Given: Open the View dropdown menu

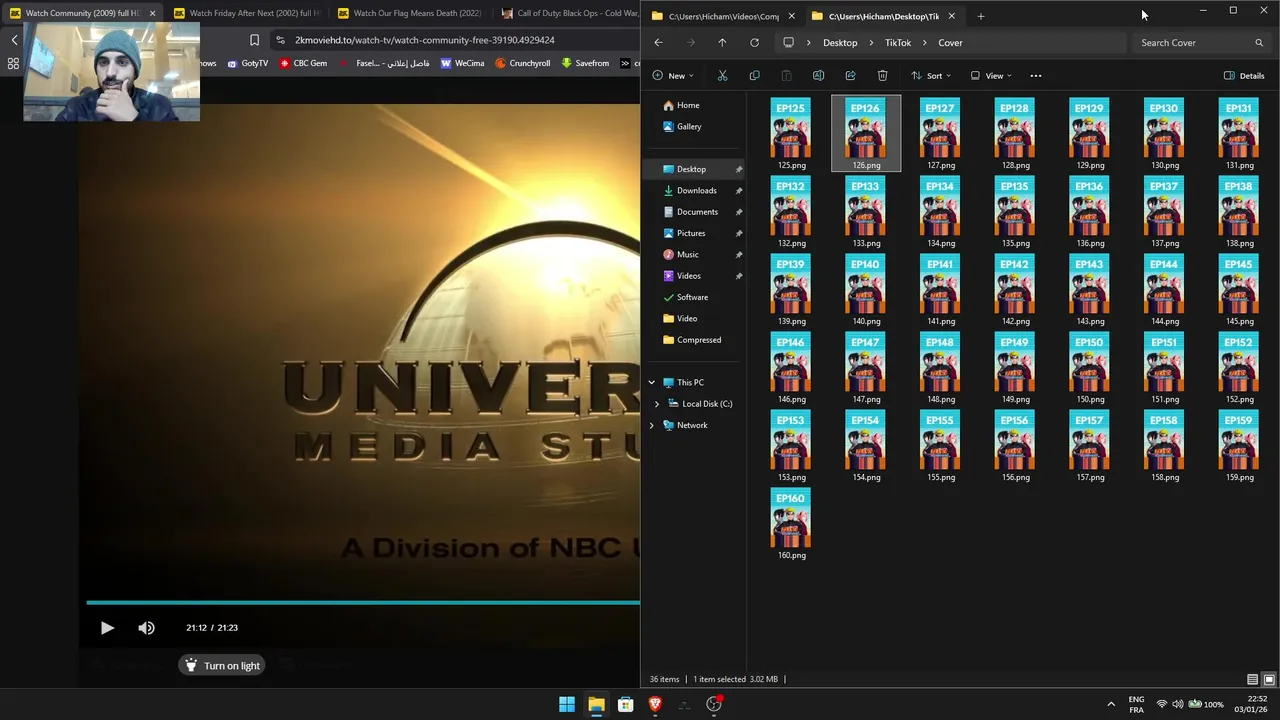Looking at the screenshot, I should [991, 76].
